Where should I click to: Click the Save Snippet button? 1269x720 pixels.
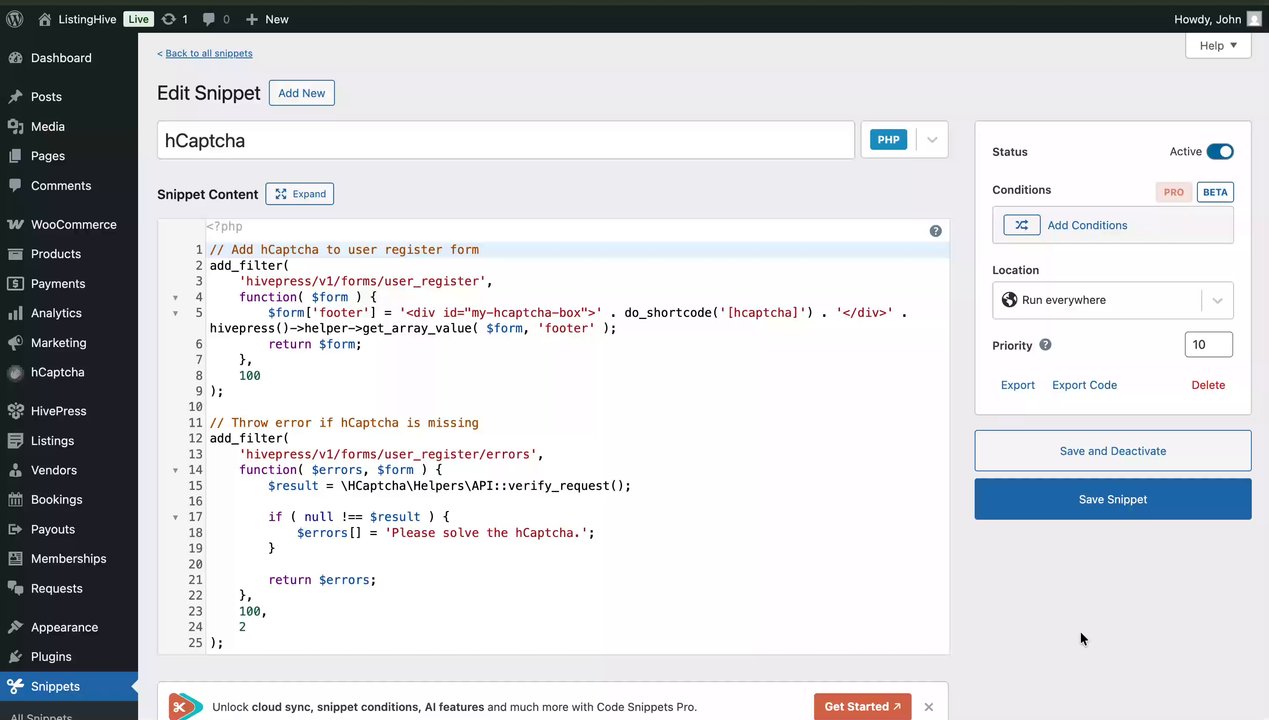(x=1113, y=499)
